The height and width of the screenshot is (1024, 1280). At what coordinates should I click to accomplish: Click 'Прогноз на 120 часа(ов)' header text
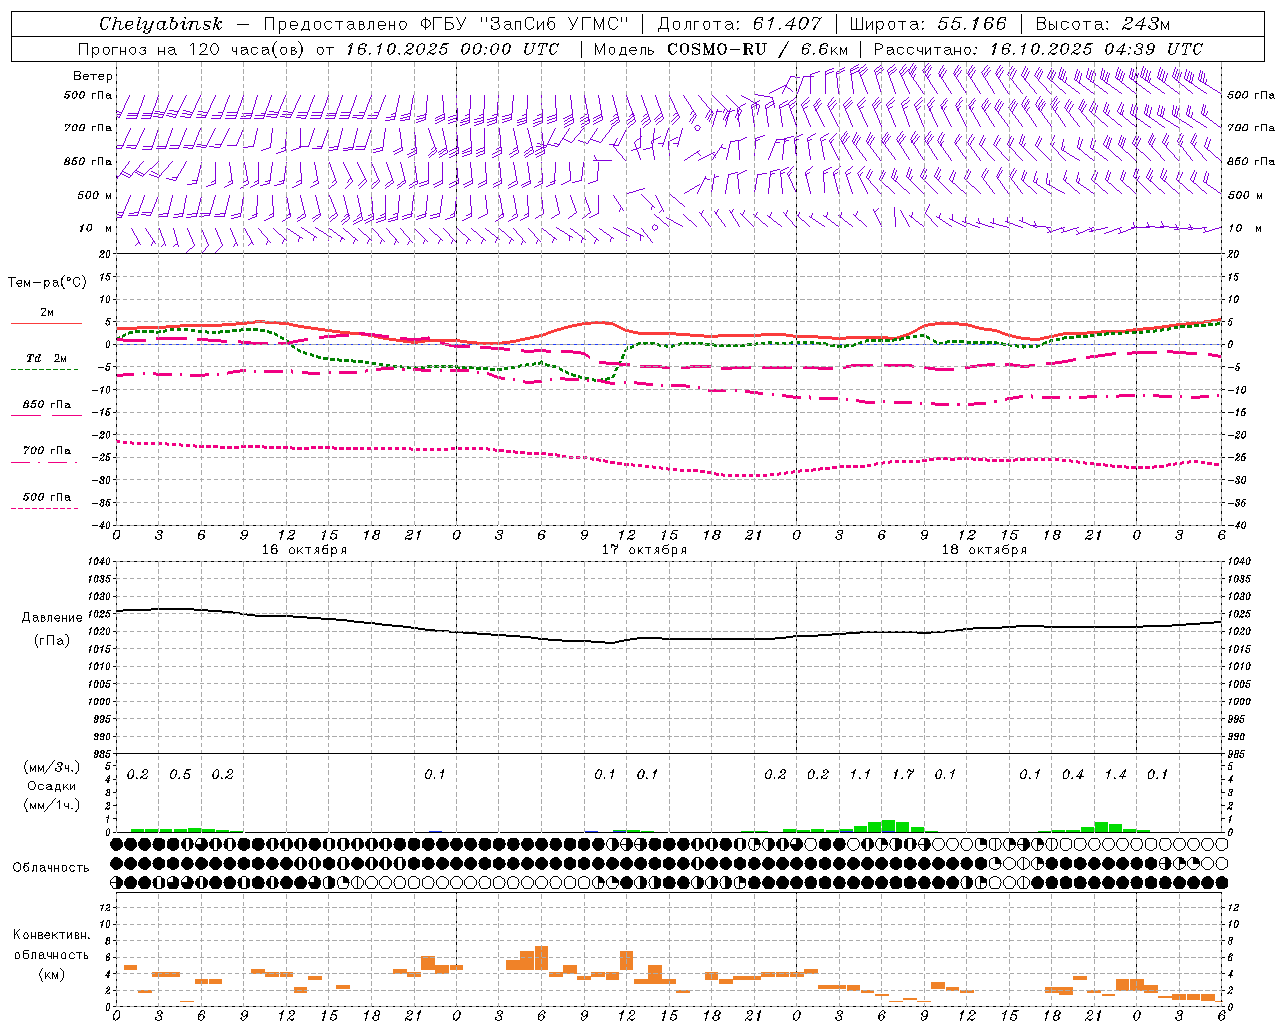click(x=193, y=49)
